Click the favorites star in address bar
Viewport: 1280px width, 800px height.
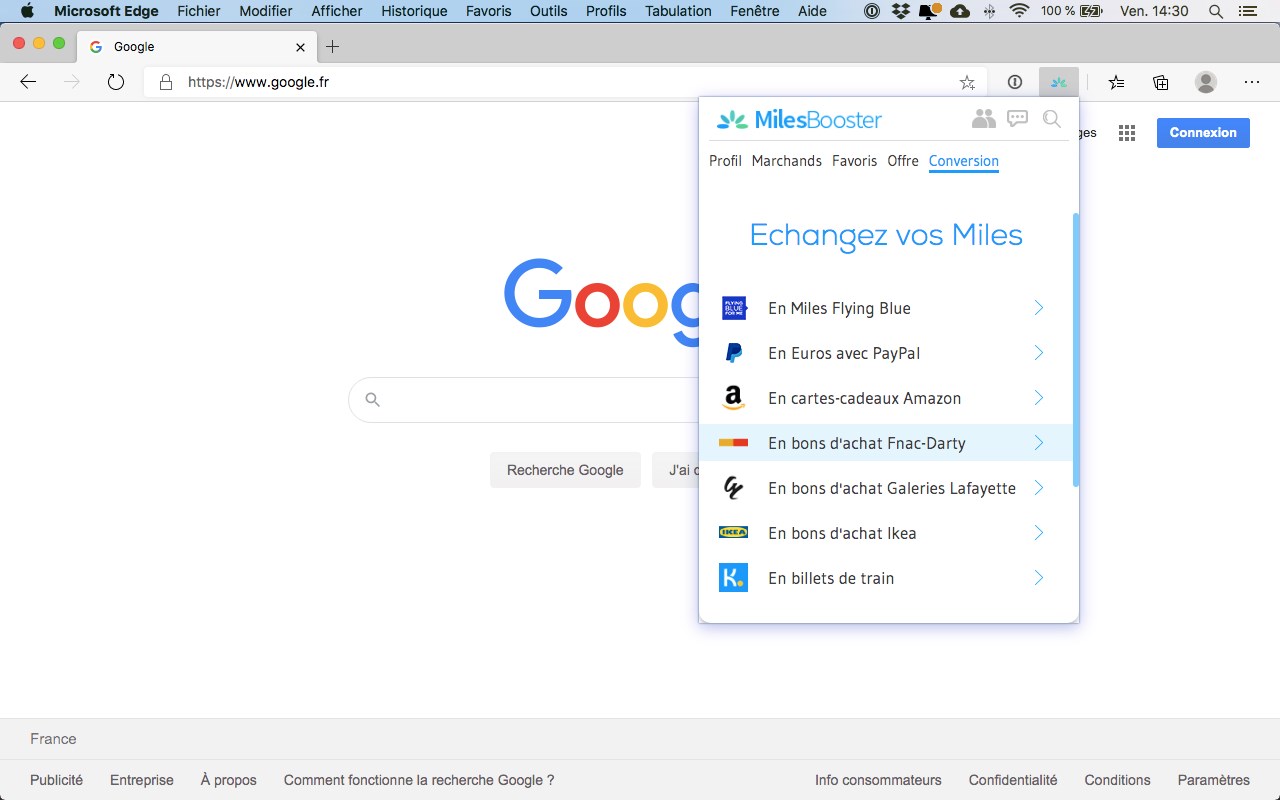pos(967,82)
